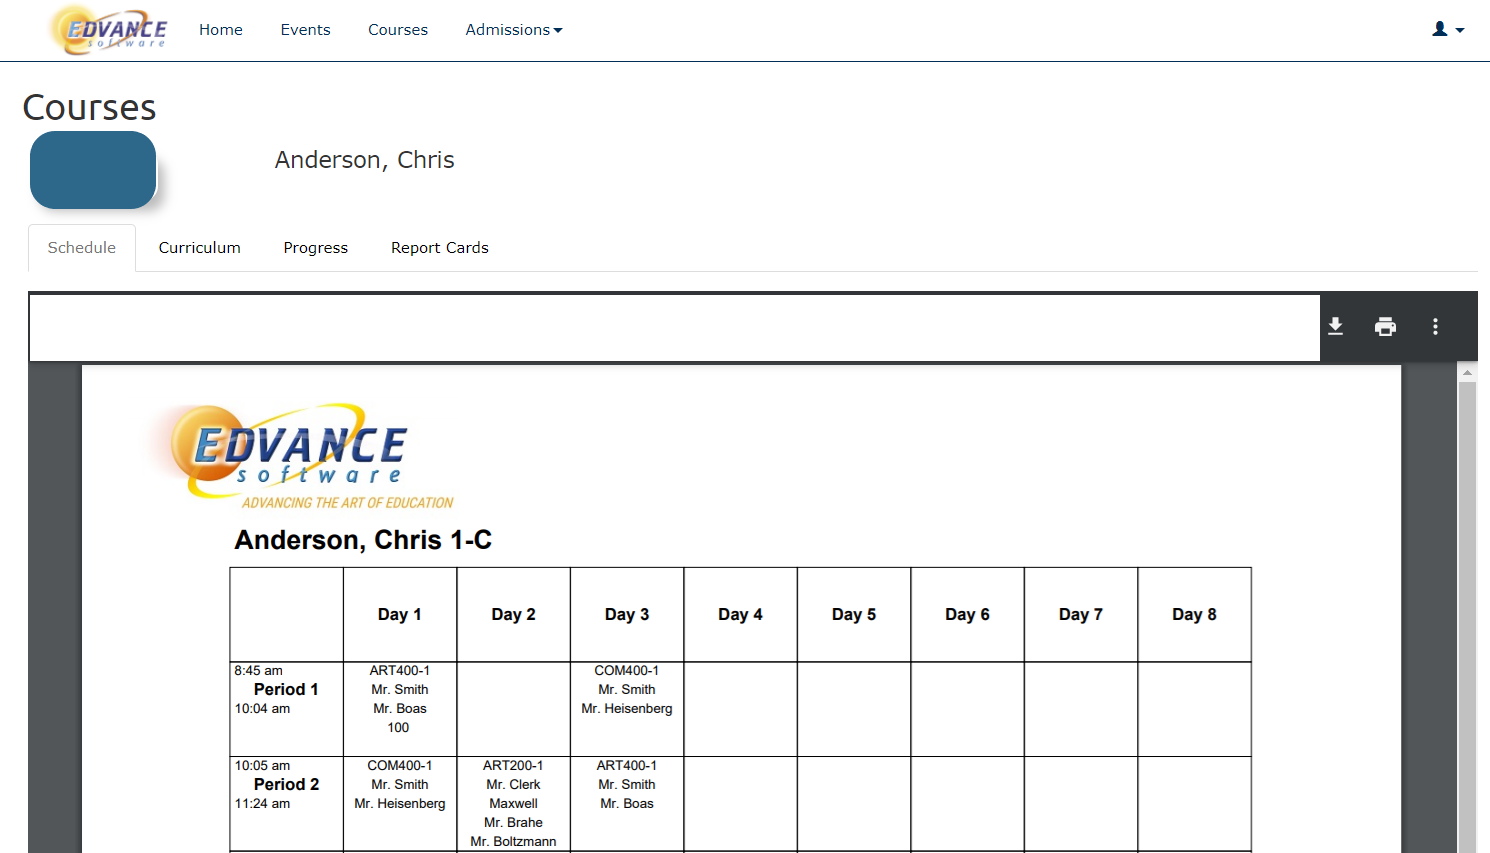
Task: Click the Day 1 column header
Action: coord(400,615)
